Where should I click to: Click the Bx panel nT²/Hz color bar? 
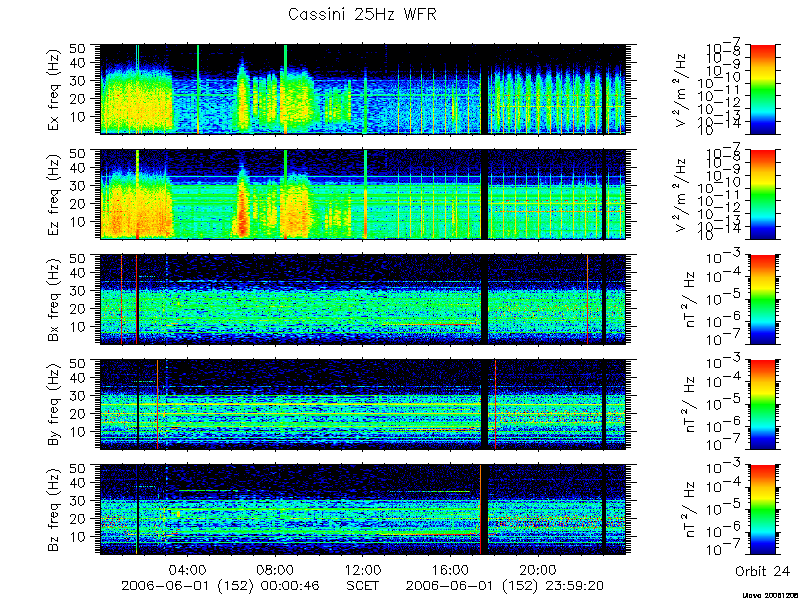(x=762, y=299)
